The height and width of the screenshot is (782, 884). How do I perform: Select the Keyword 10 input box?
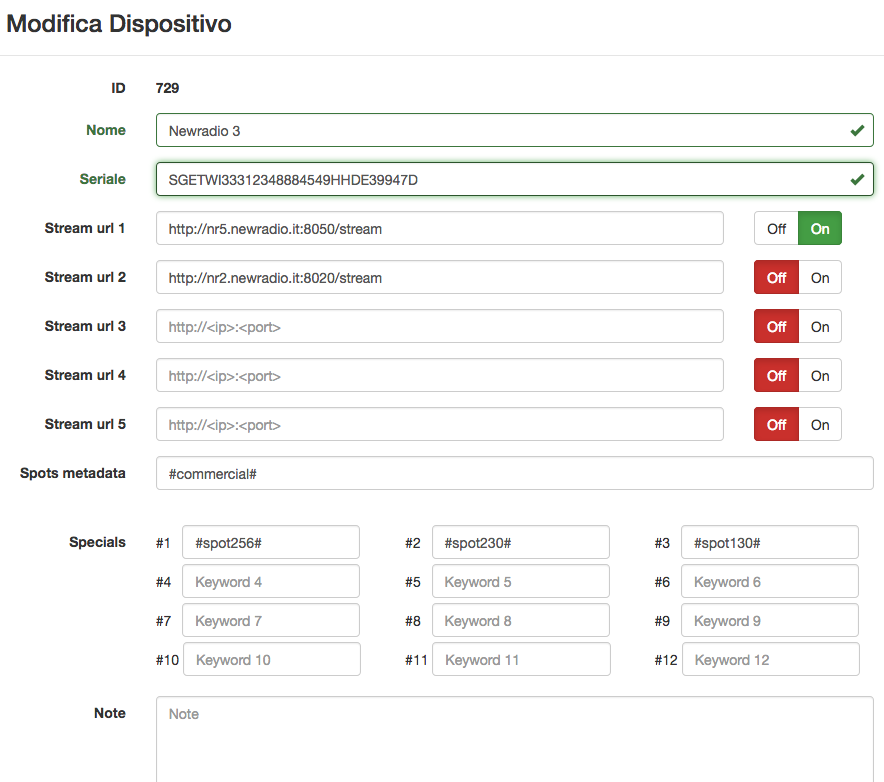click(x=271, y=659)
